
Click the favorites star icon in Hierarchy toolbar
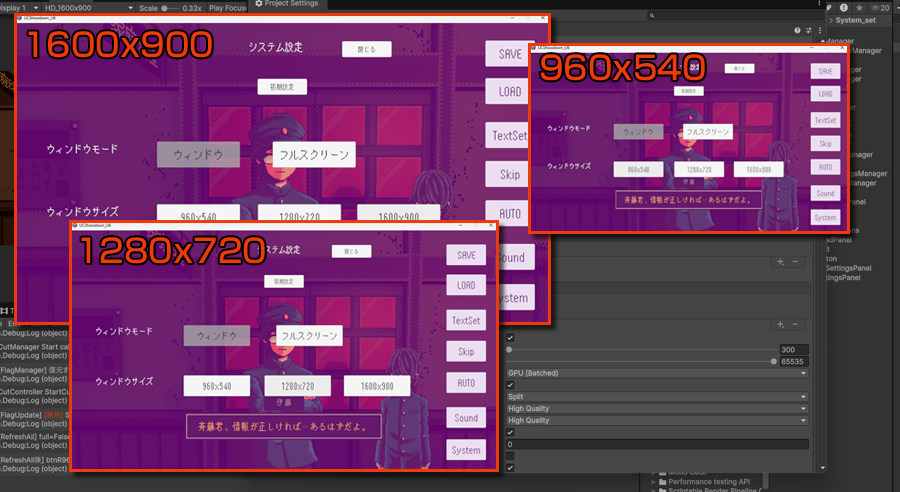coord(859,6)
